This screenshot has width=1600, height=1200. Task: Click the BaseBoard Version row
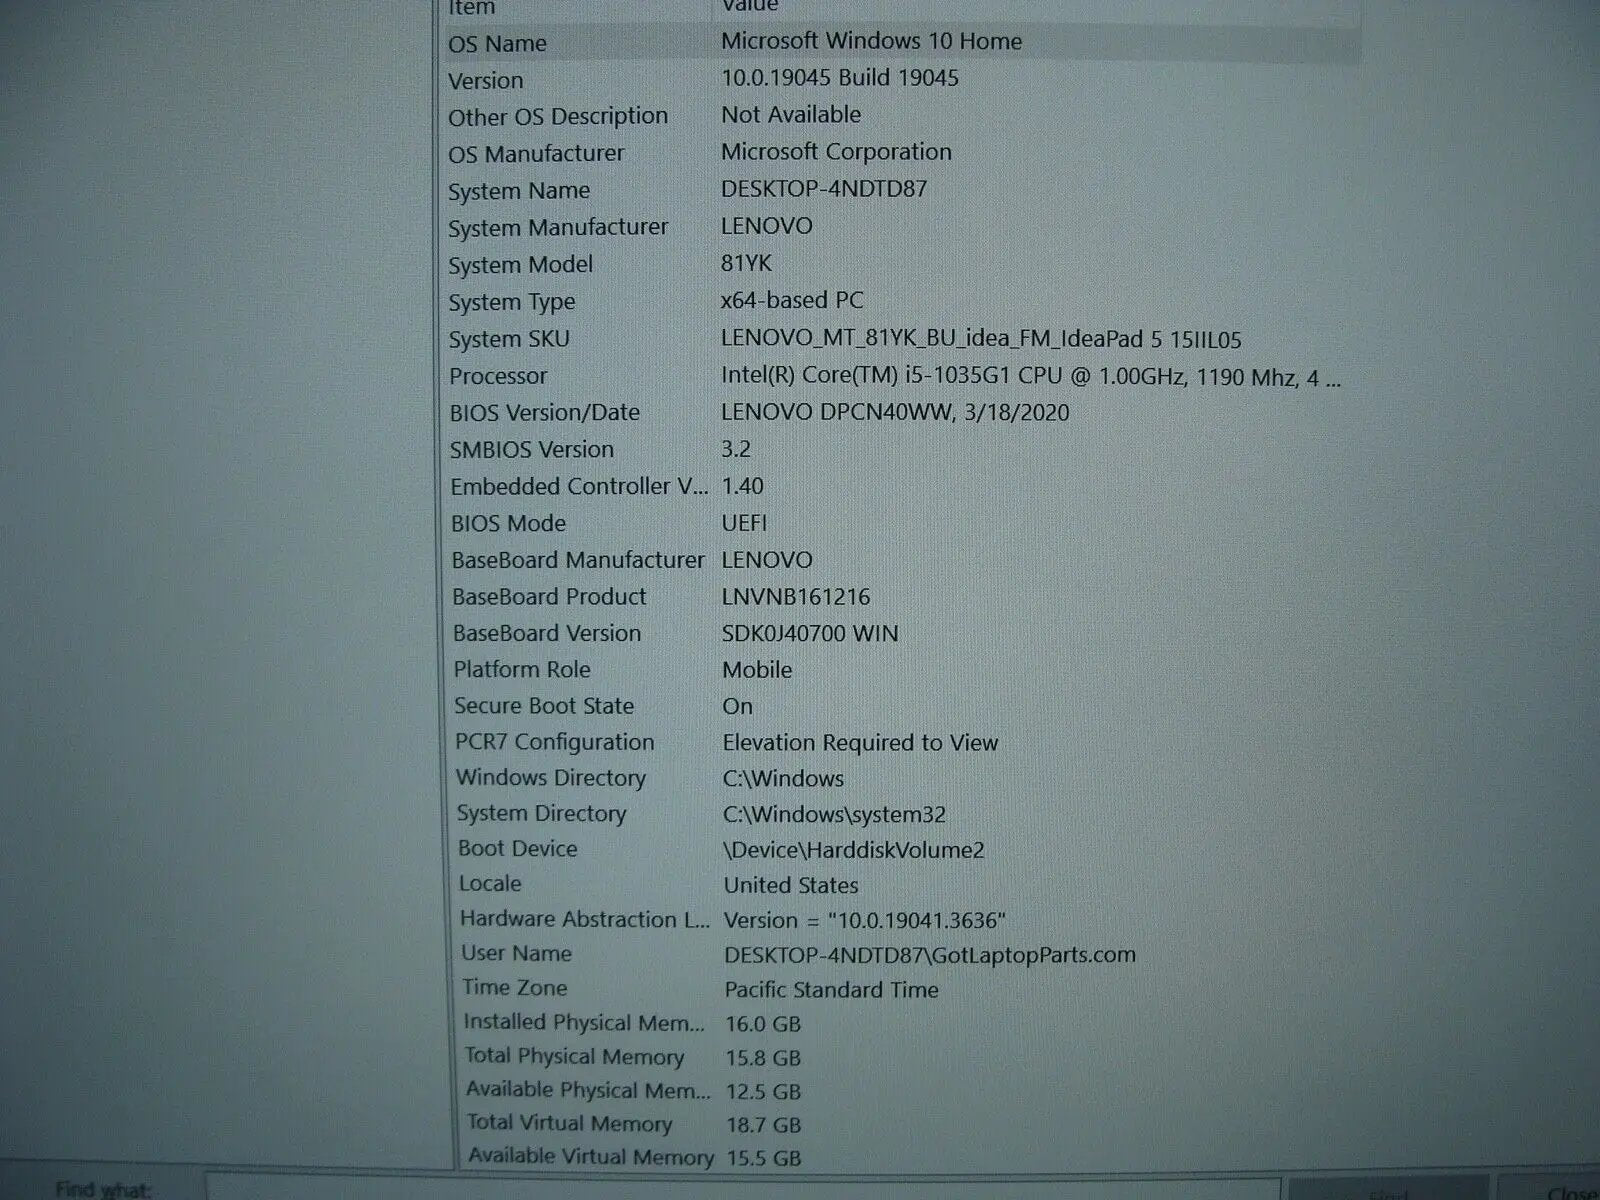[900, 633]
